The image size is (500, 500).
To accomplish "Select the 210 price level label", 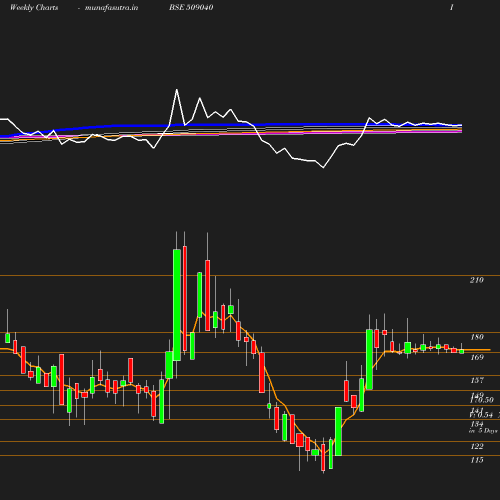I will (477, 280).
